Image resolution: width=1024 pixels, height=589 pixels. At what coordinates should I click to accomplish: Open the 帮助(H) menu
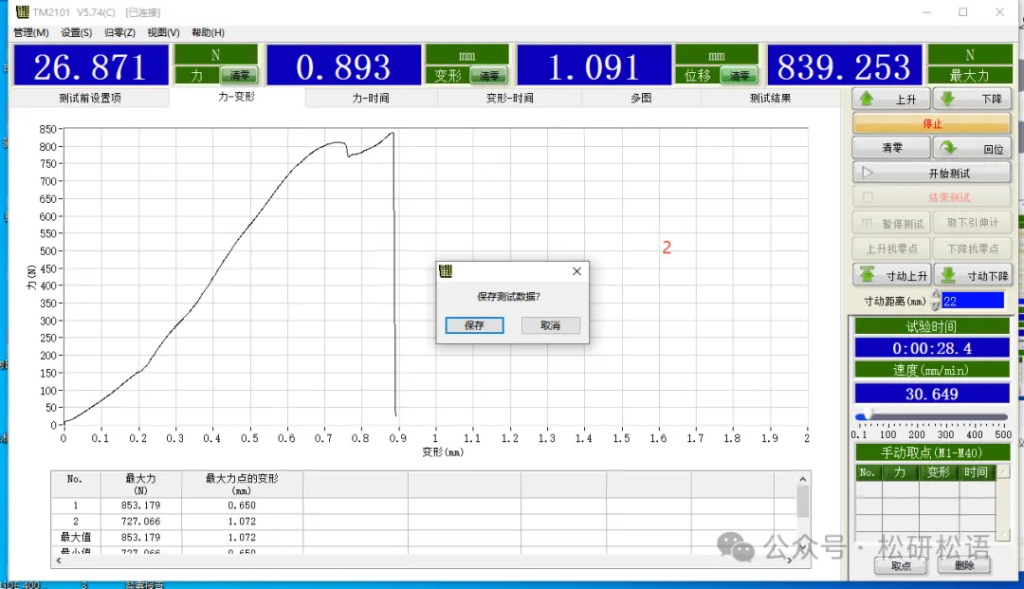point(208,33)
